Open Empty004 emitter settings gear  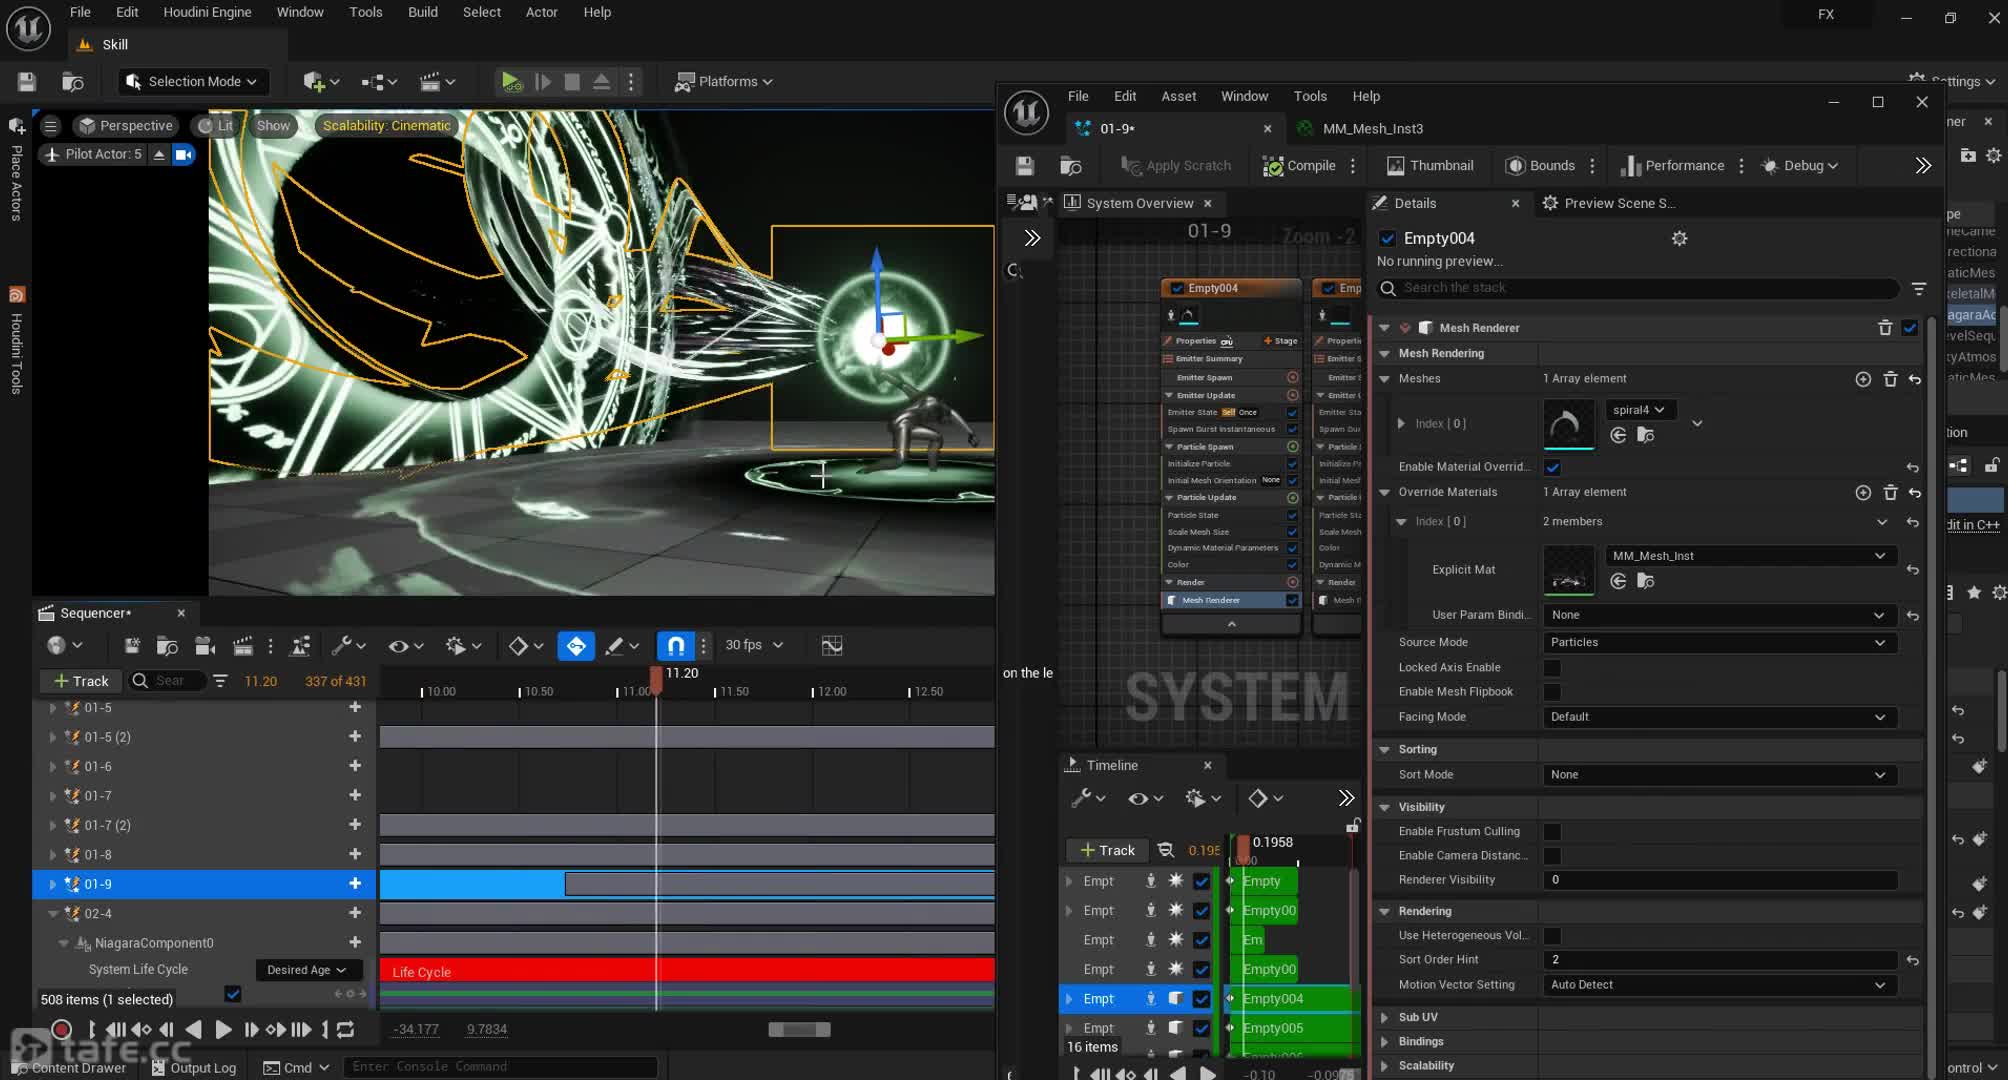pos(1679,238)
